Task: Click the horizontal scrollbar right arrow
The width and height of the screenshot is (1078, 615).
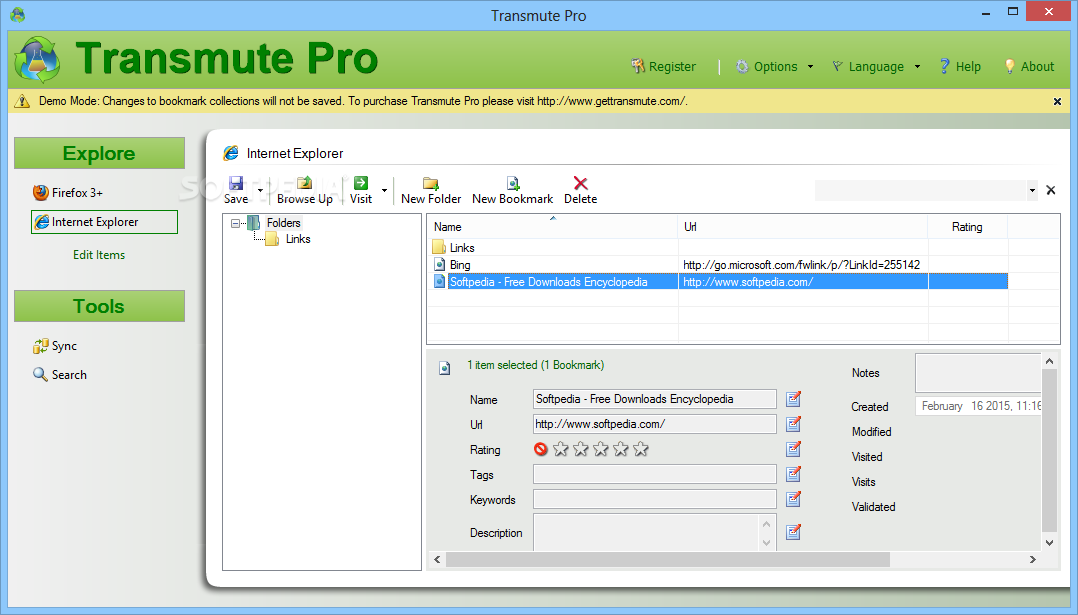Action: [x=1033, y=559]
